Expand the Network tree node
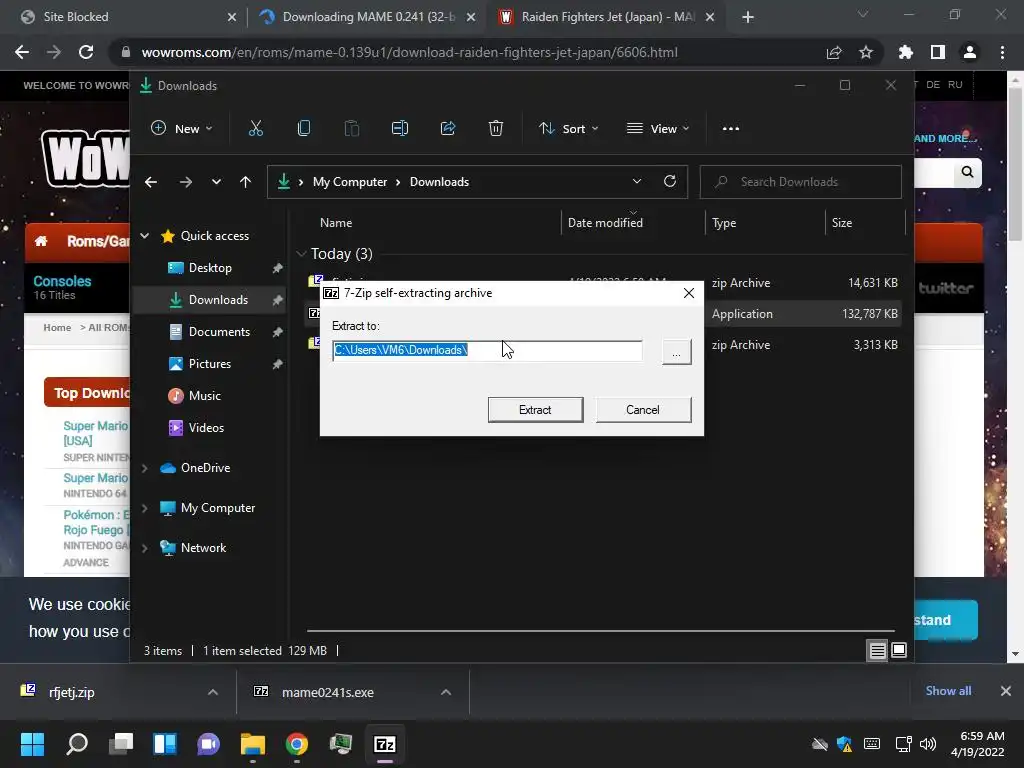 [x=145, y=548]
